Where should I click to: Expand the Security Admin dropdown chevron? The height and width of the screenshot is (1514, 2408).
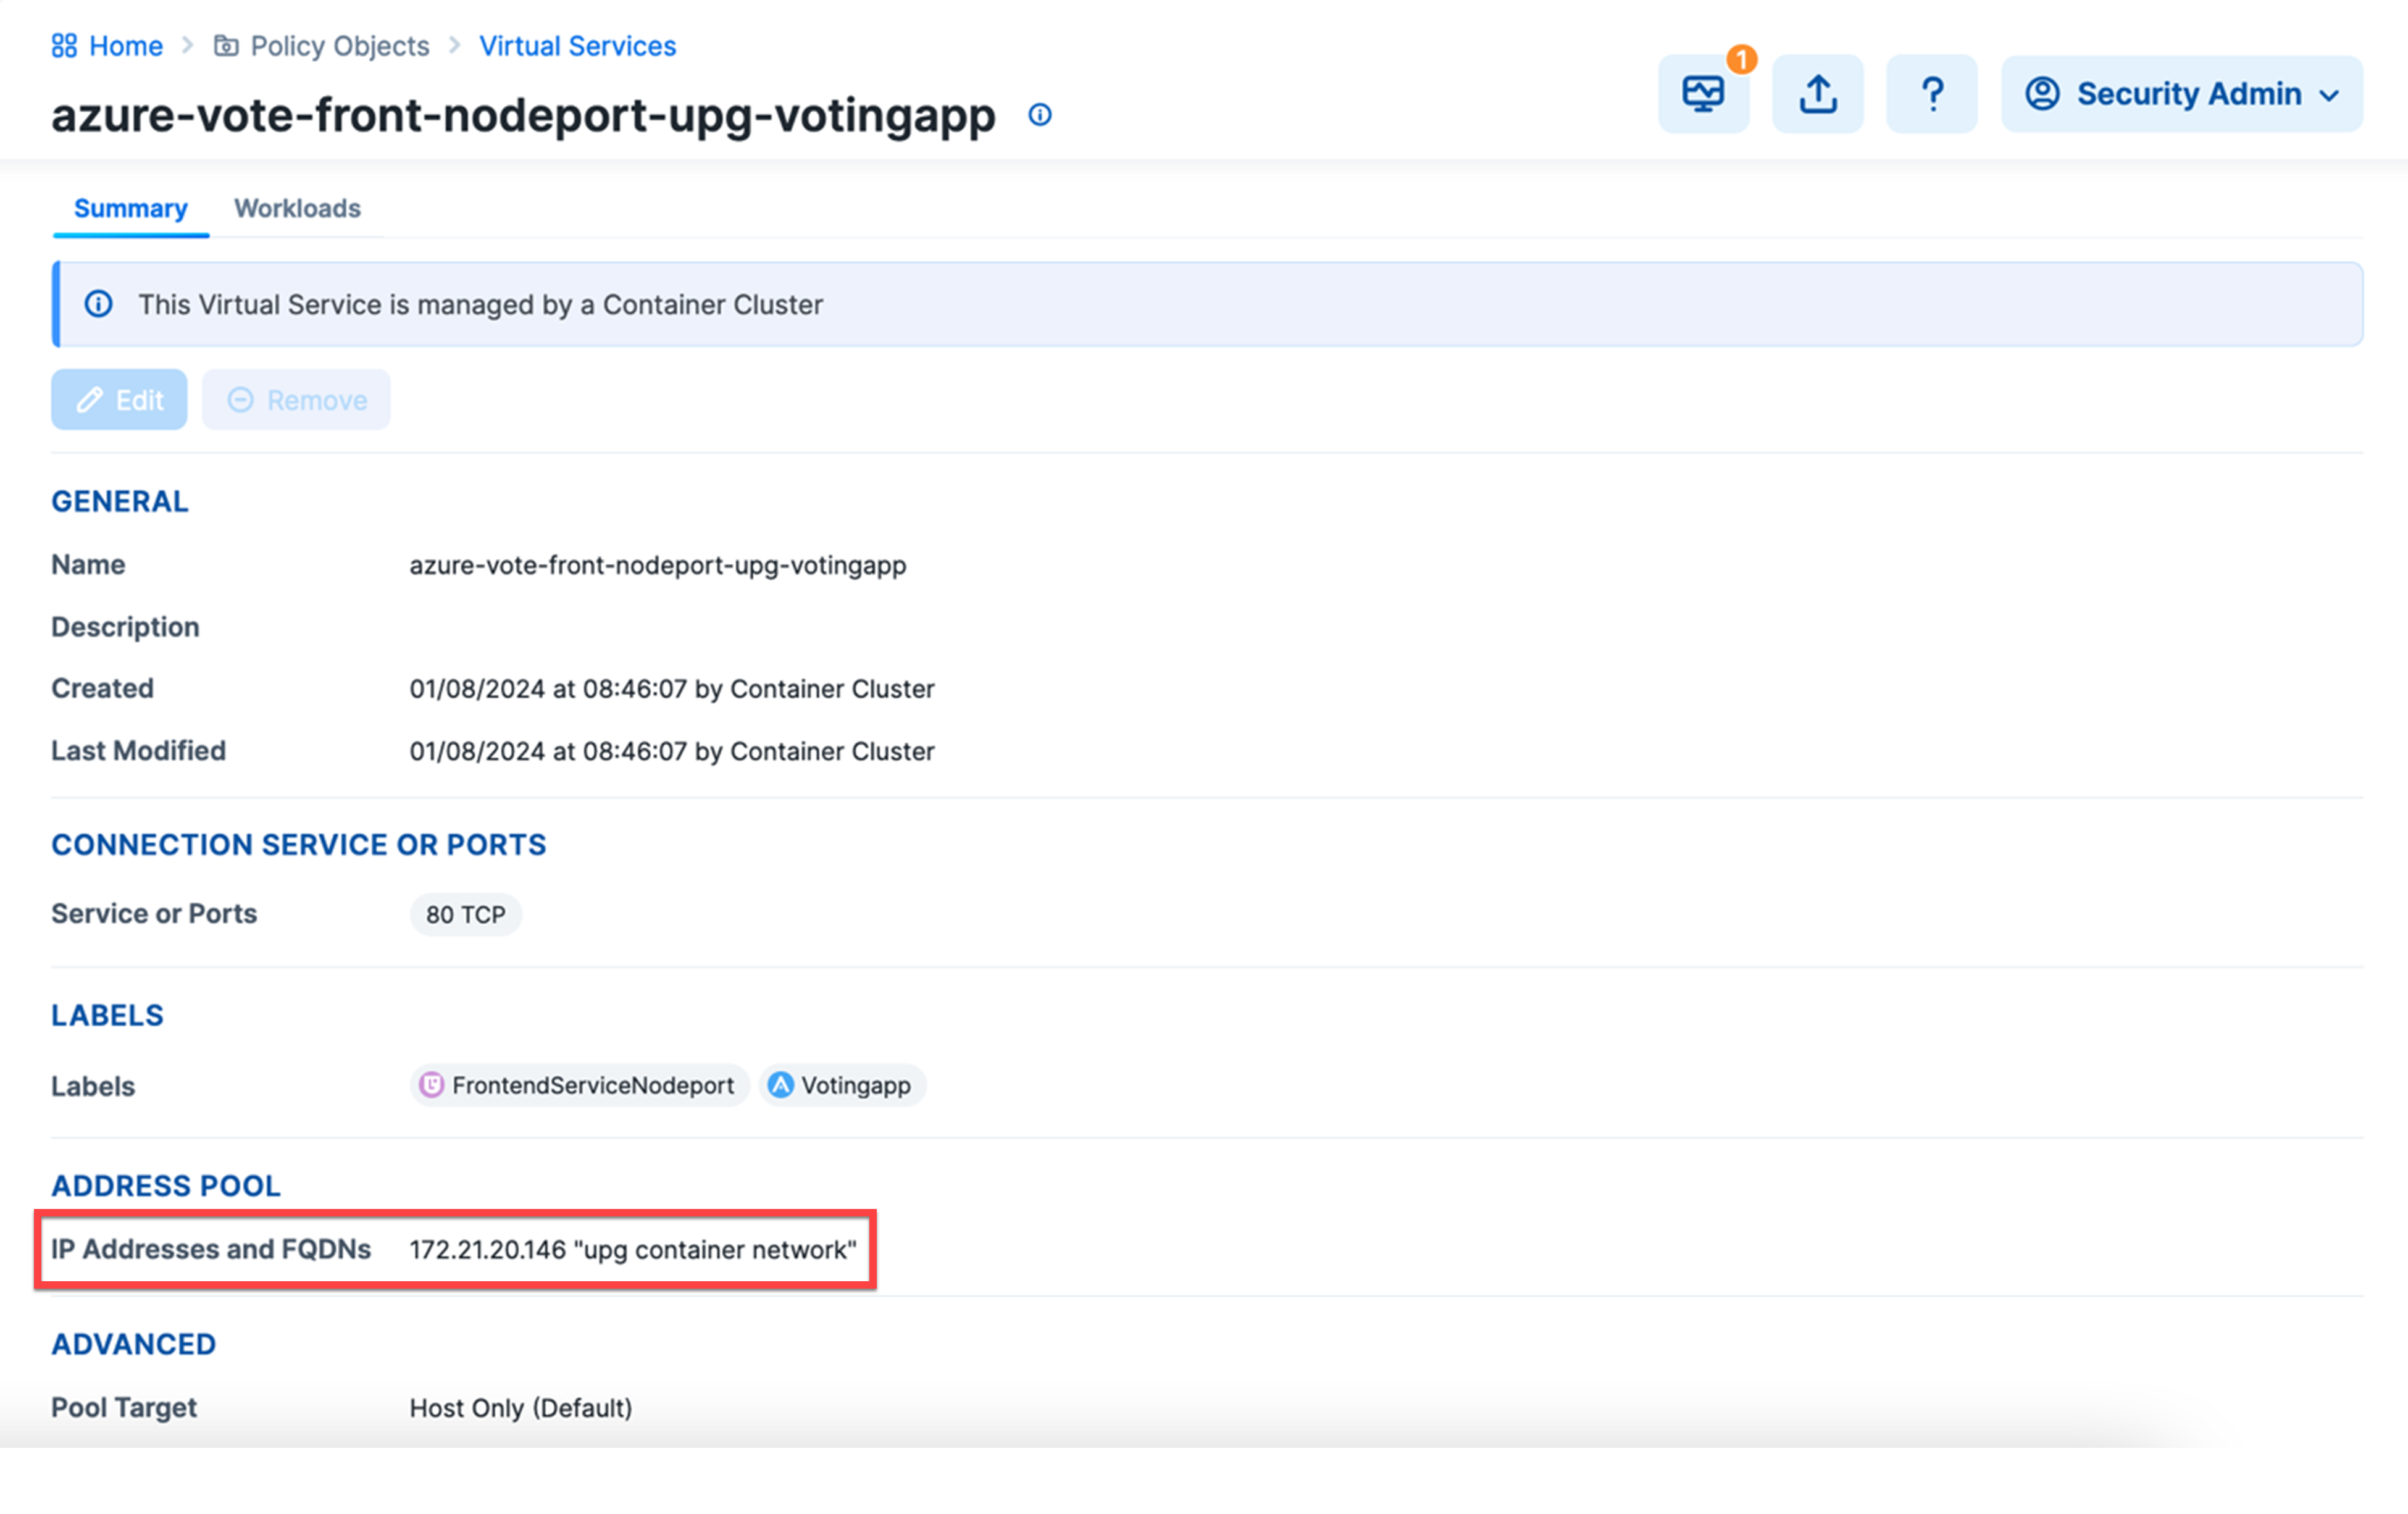pyautogui.click(x=2330, y=95)
